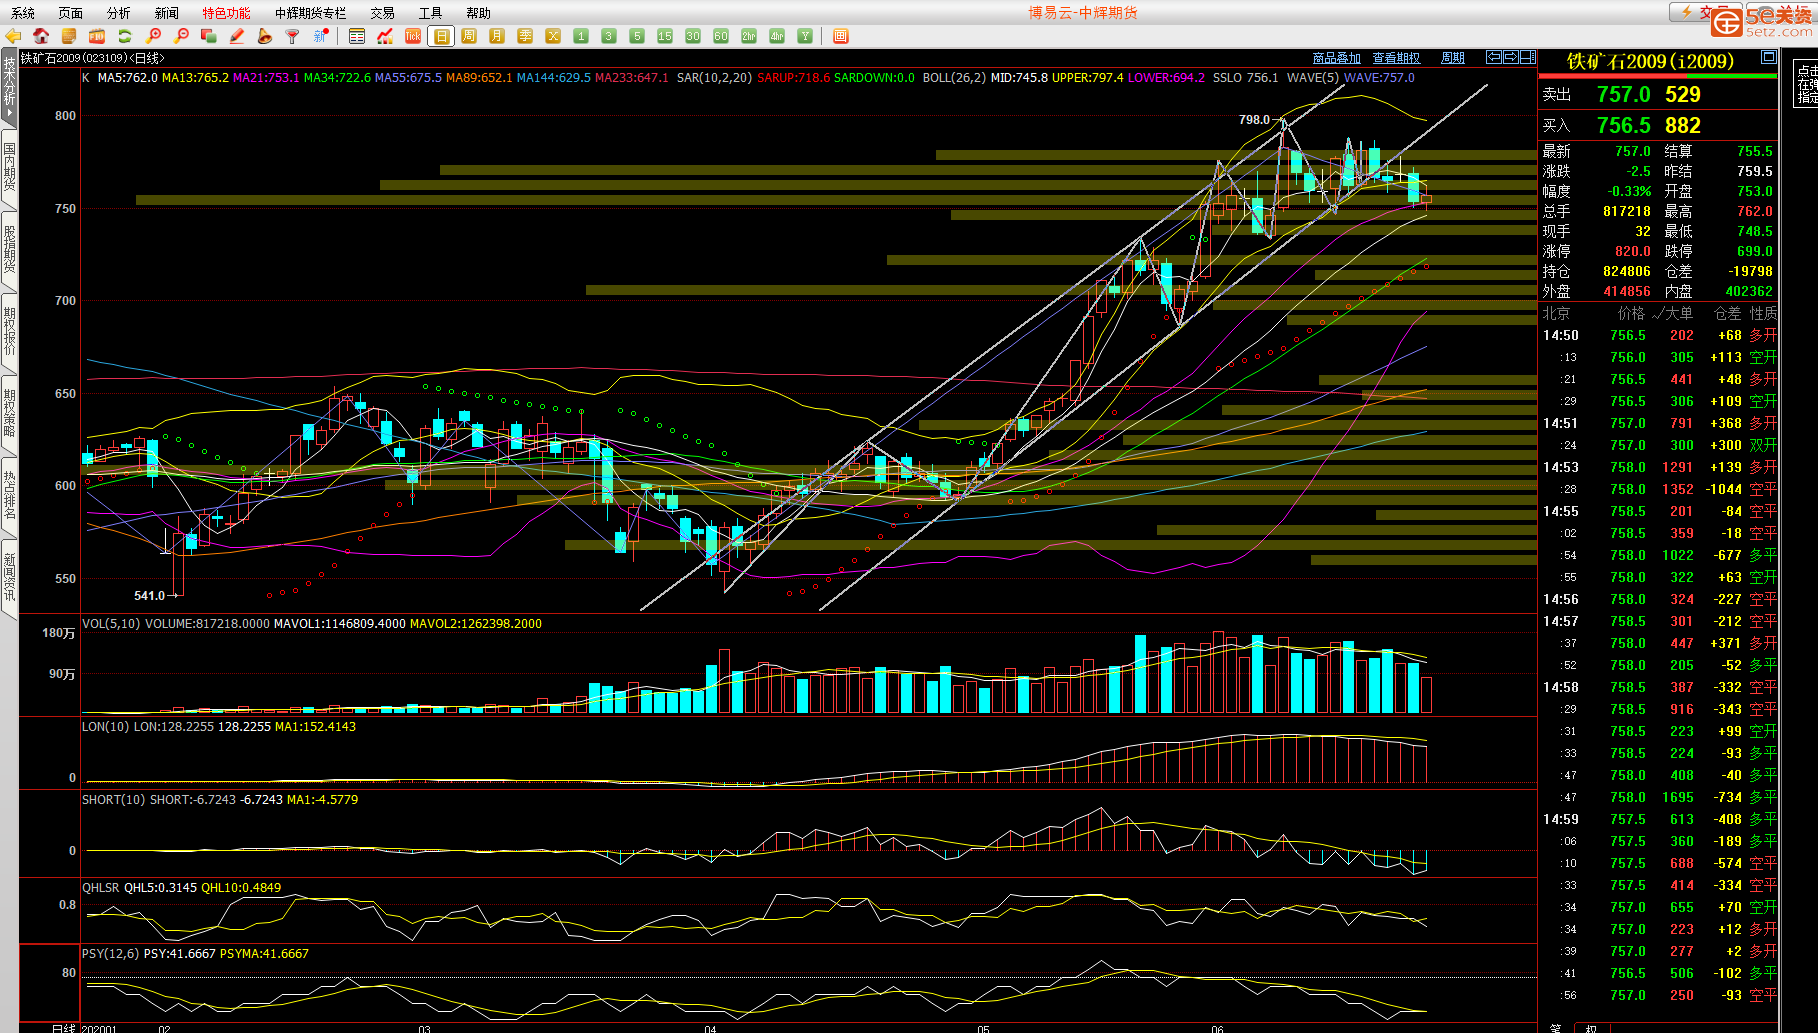Open the alert bell icon

click(x=265, y=36)
